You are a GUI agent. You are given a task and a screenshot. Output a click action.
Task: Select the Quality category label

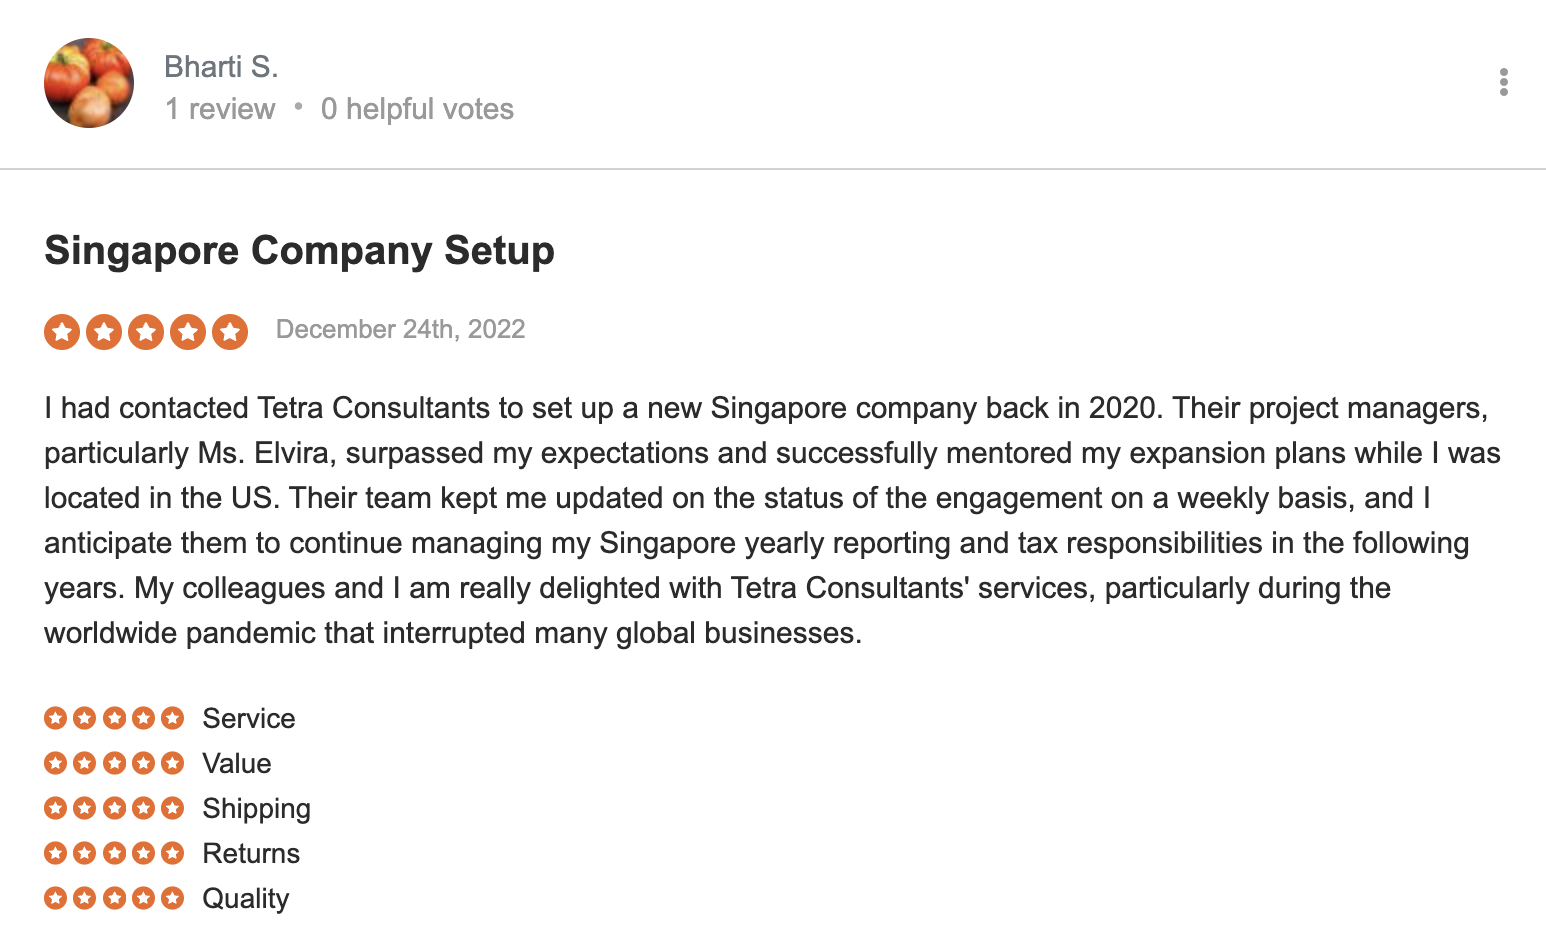coord(245,898)
